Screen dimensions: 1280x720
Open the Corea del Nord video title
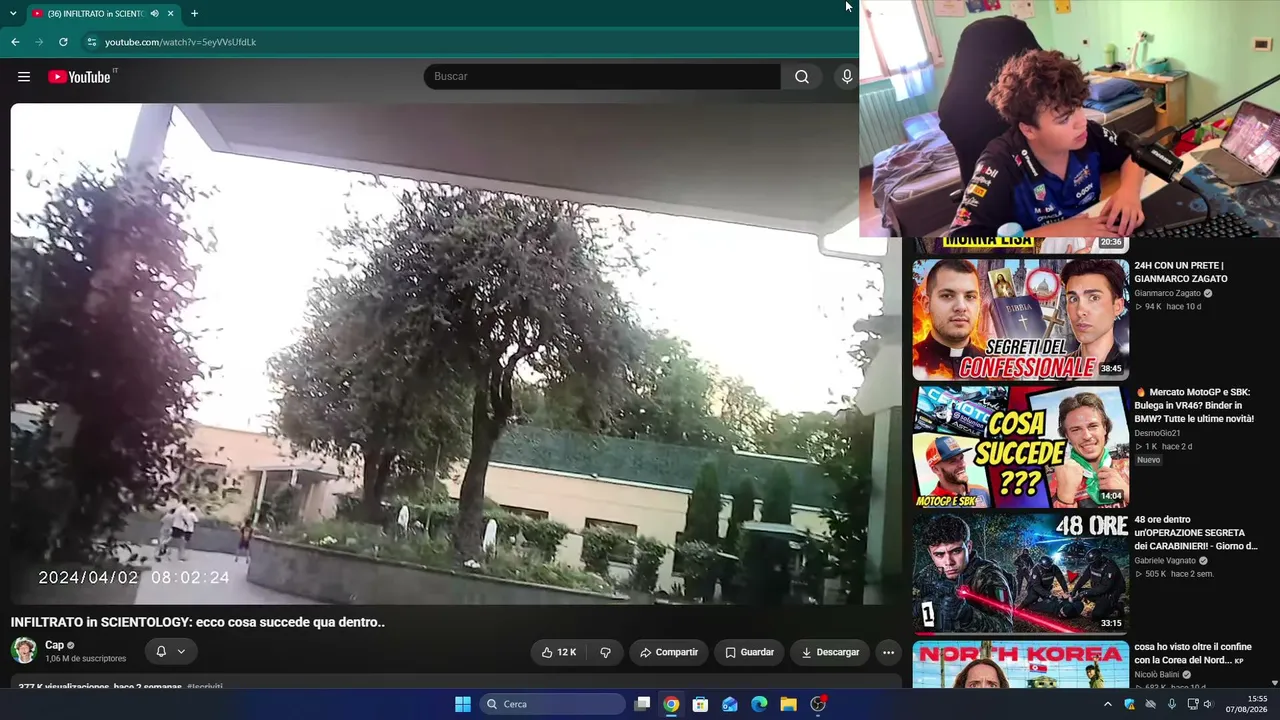click(1193, 654)
